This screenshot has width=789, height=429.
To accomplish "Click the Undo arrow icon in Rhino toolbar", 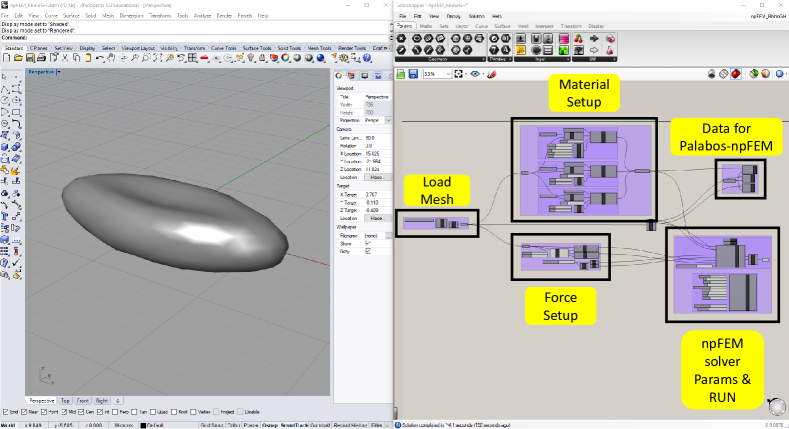I will tap(100, 58).
